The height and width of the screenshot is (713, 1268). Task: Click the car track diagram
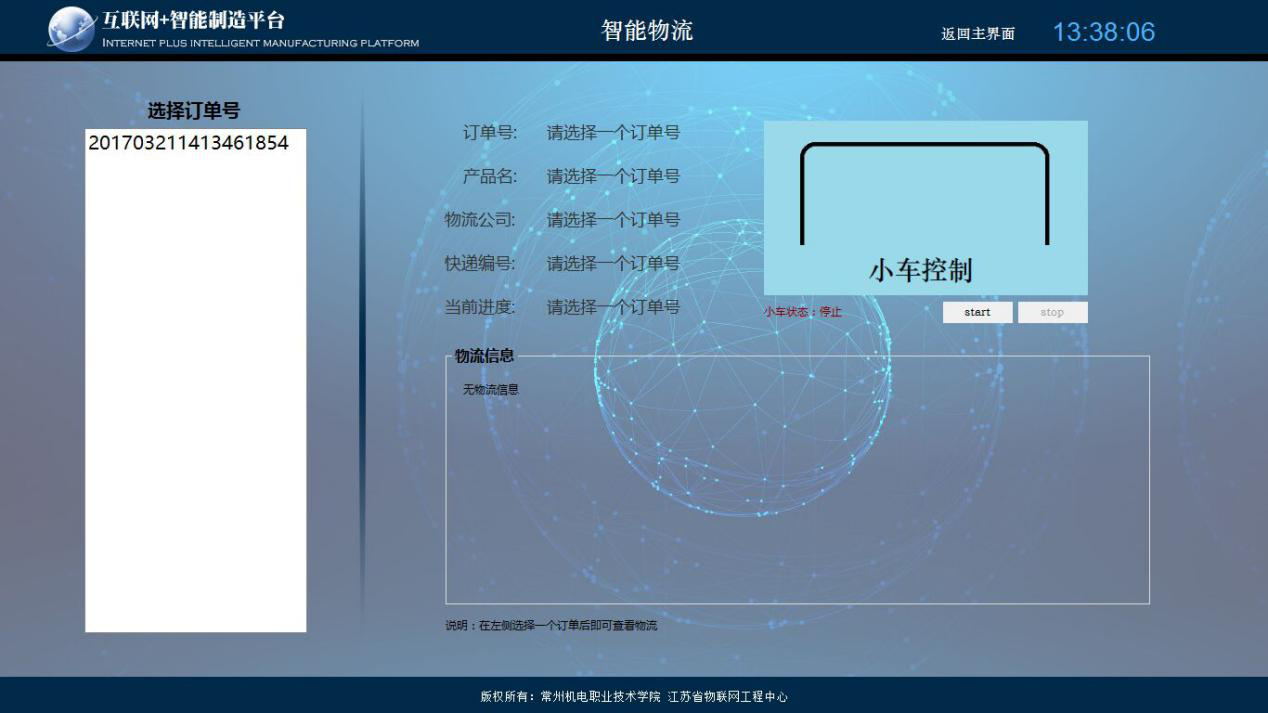pyautogui.click(x=924, y=192)
